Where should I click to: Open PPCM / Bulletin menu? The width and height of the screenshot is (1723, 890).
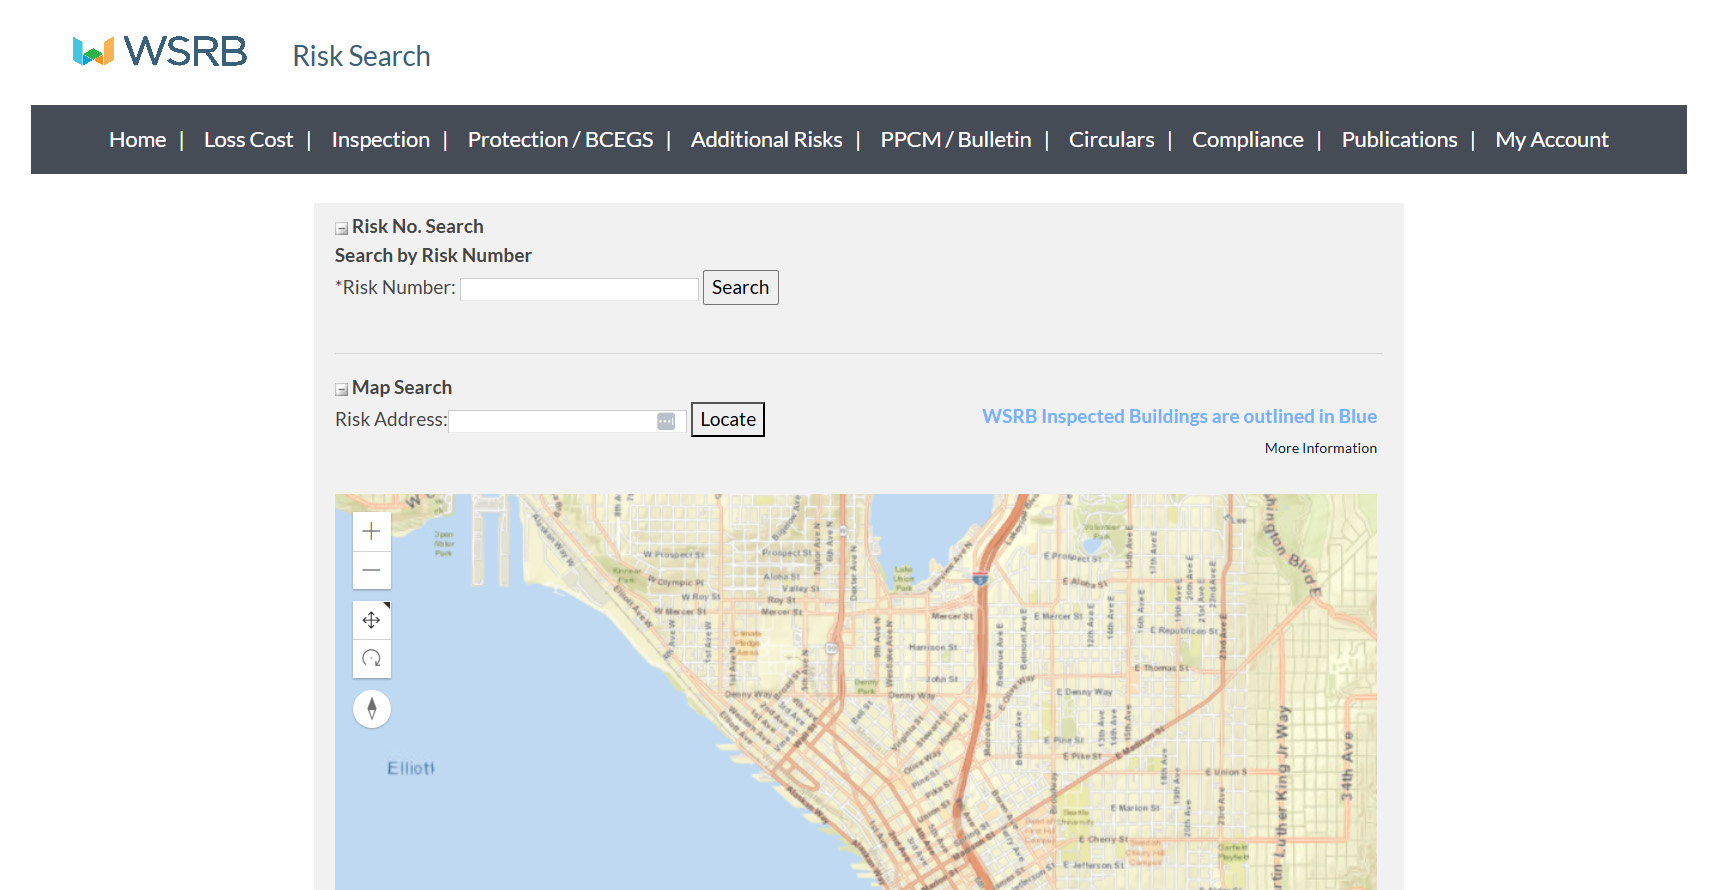[x=956, y=140]
